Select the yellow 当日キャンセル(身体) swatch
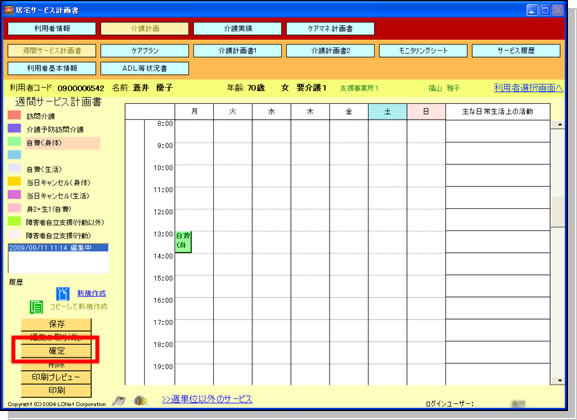Viewport: 577px width, 420px height. [14, 181]
